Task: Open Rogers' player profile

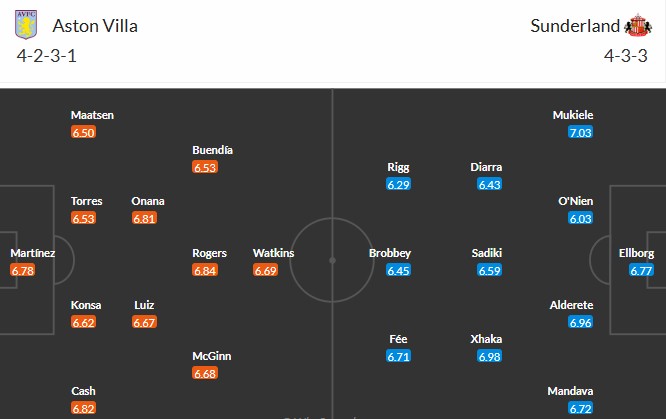Action: (209, 253)
